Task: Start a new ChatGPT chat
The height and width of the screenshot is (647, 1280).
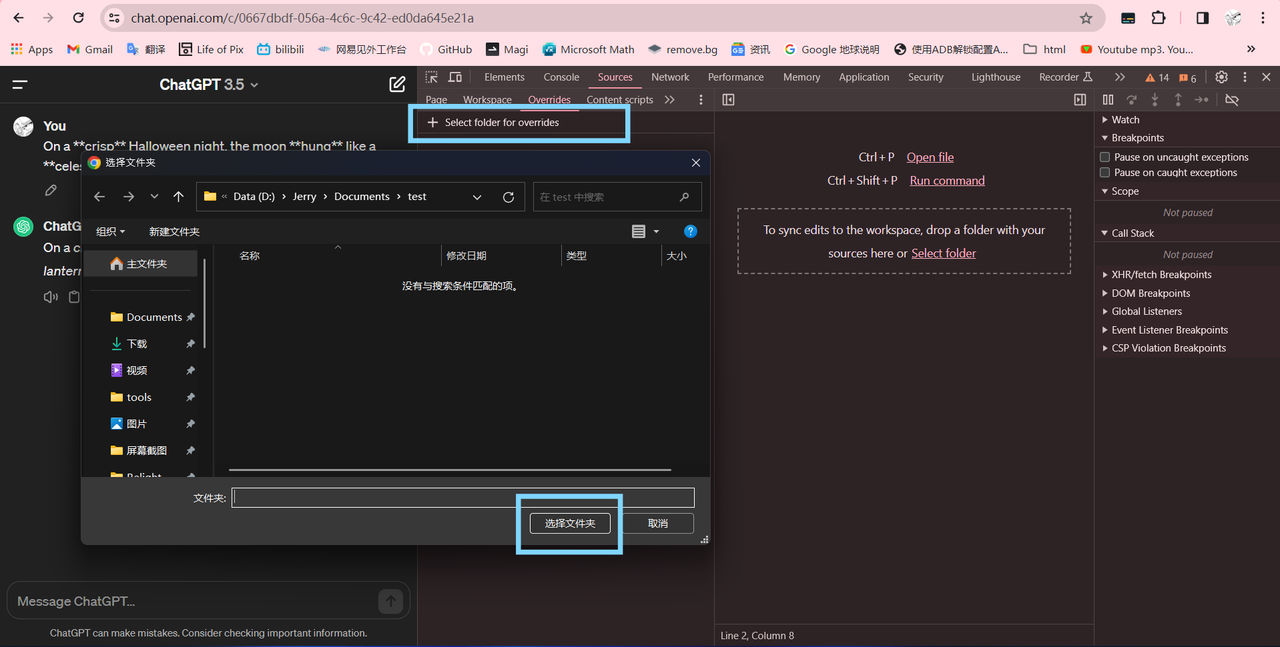Action: coord(397,85)
